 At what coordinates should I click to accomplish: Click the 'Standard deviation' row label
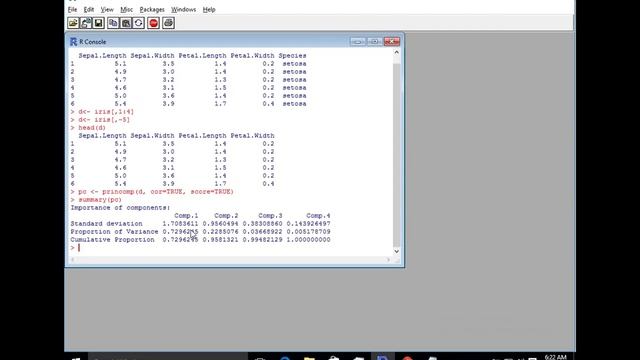tap(106, 224)
